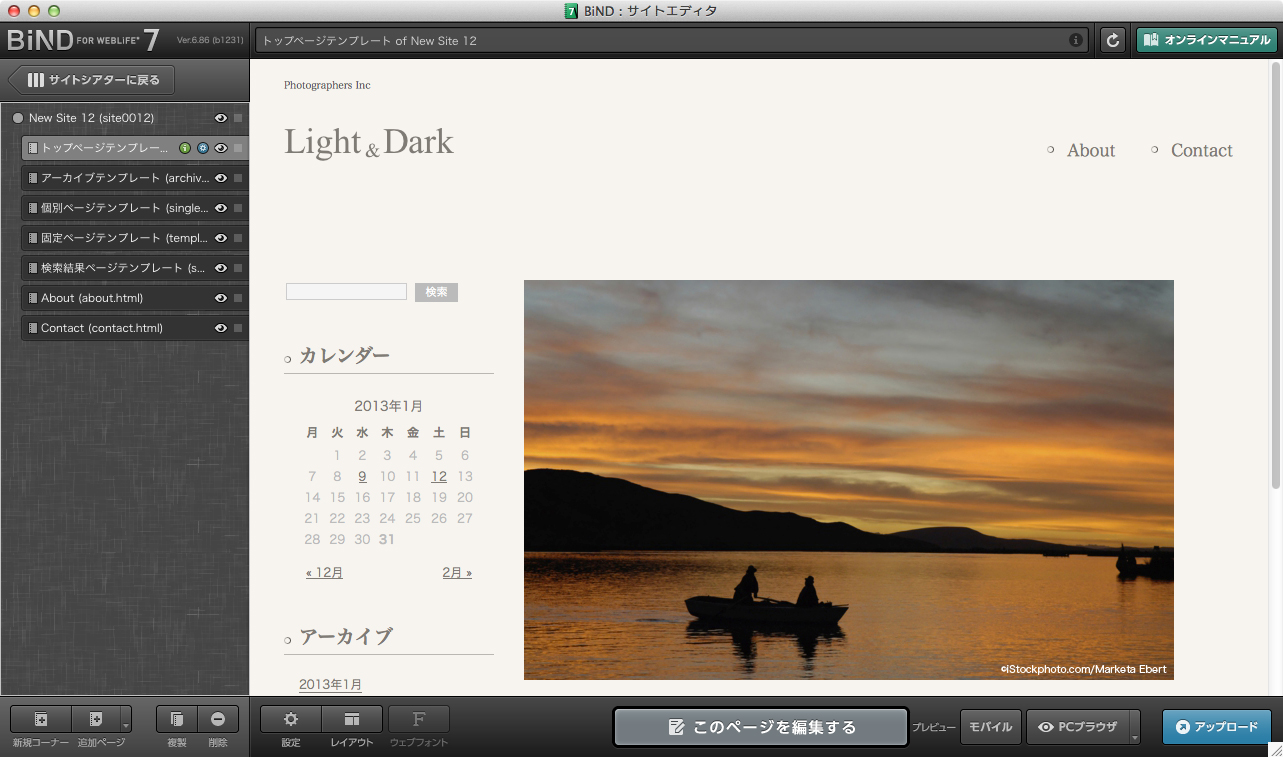Click the Photographers Inc text
Viewport: 1283px width, 757px height.
tap(327, 85)
